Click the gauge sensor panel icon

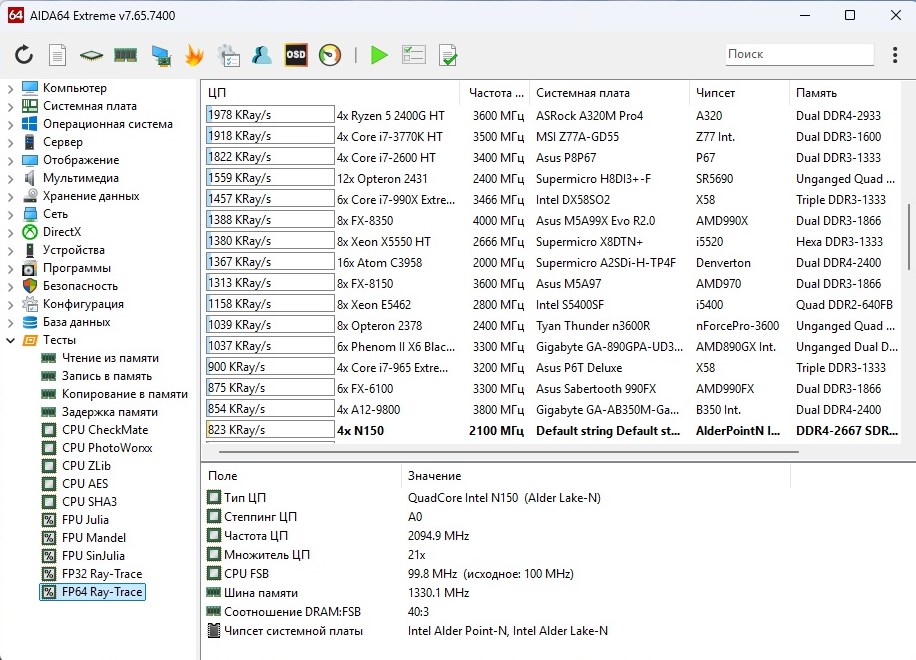click(x=330, y=55)
